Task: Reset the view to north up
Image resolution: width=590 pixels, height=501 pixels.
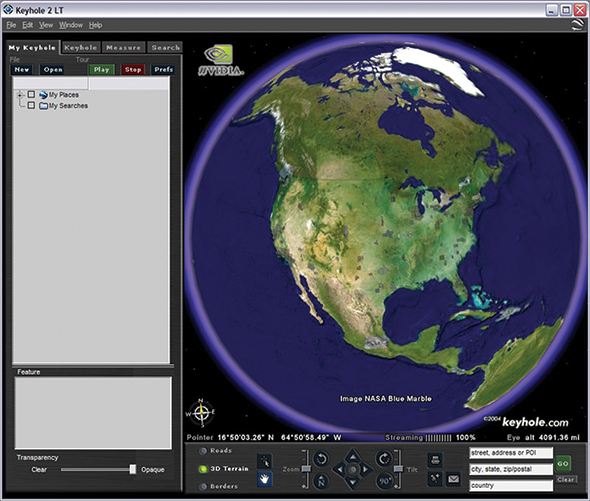Action: [x=322, y=481]
